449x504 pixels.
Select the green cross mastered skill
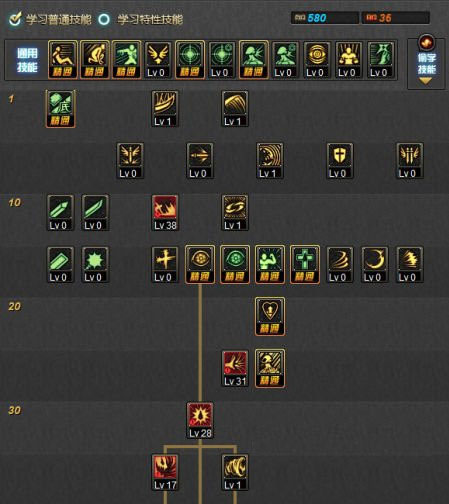(x=305, y=265)
